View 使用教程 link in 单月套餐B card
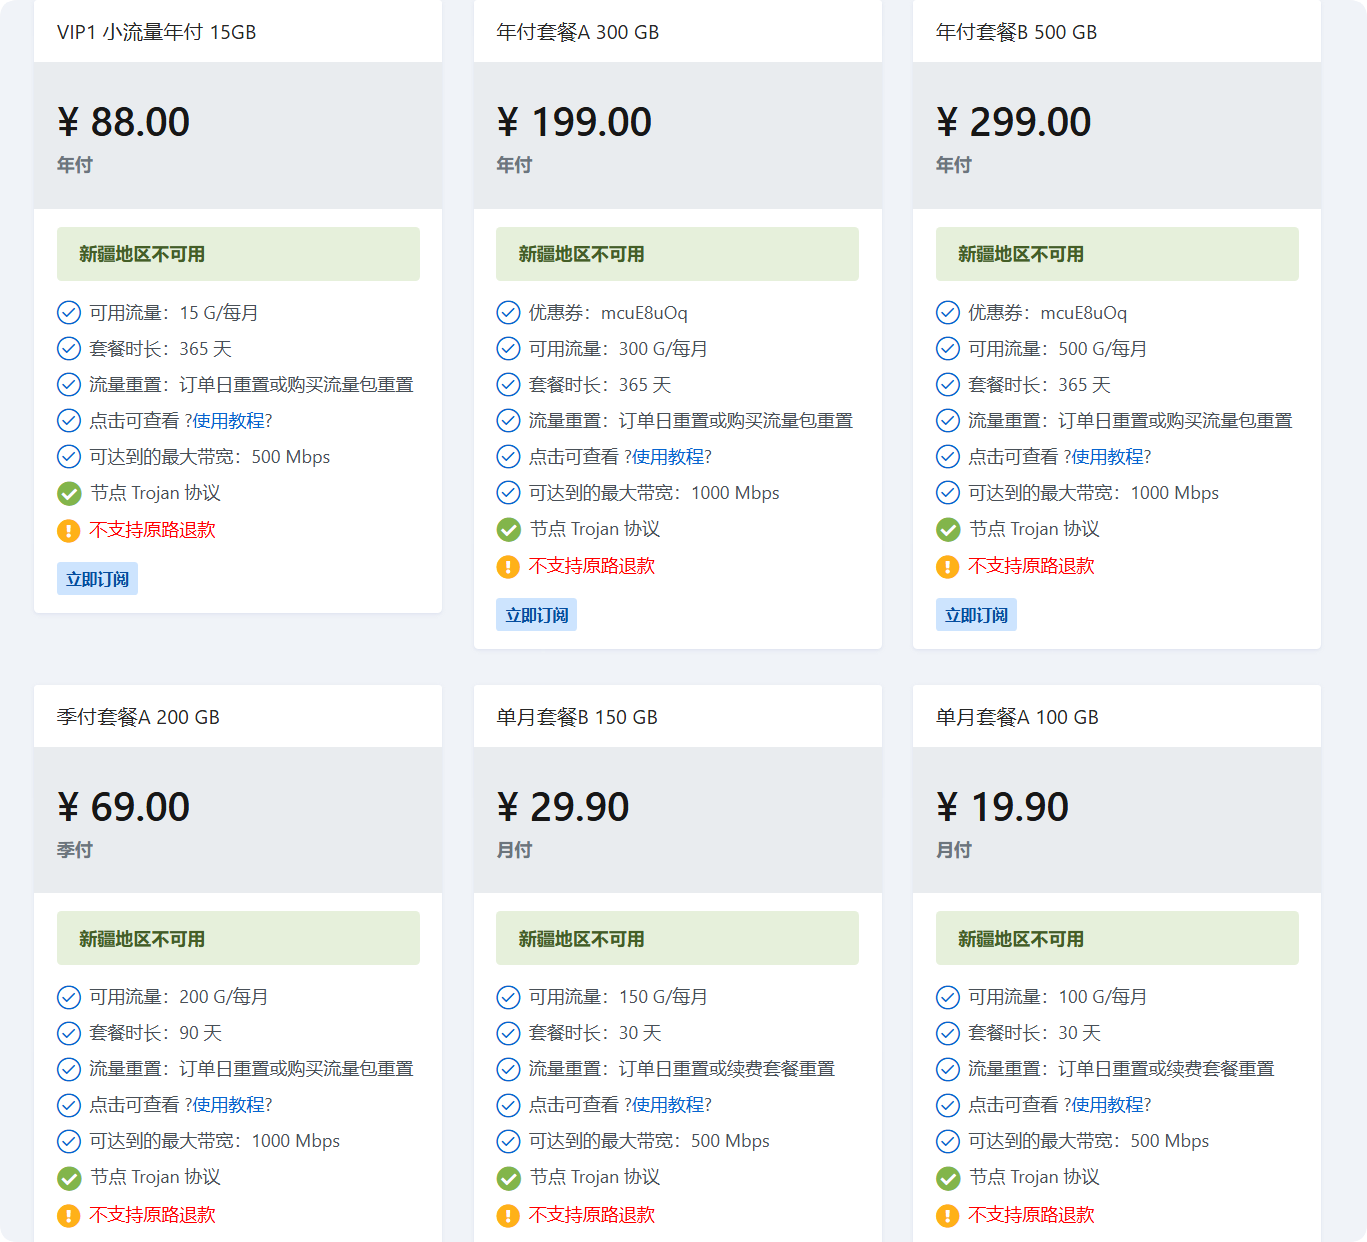The height and width of the screenshot is (1242, 1367). click(668, 1105)
